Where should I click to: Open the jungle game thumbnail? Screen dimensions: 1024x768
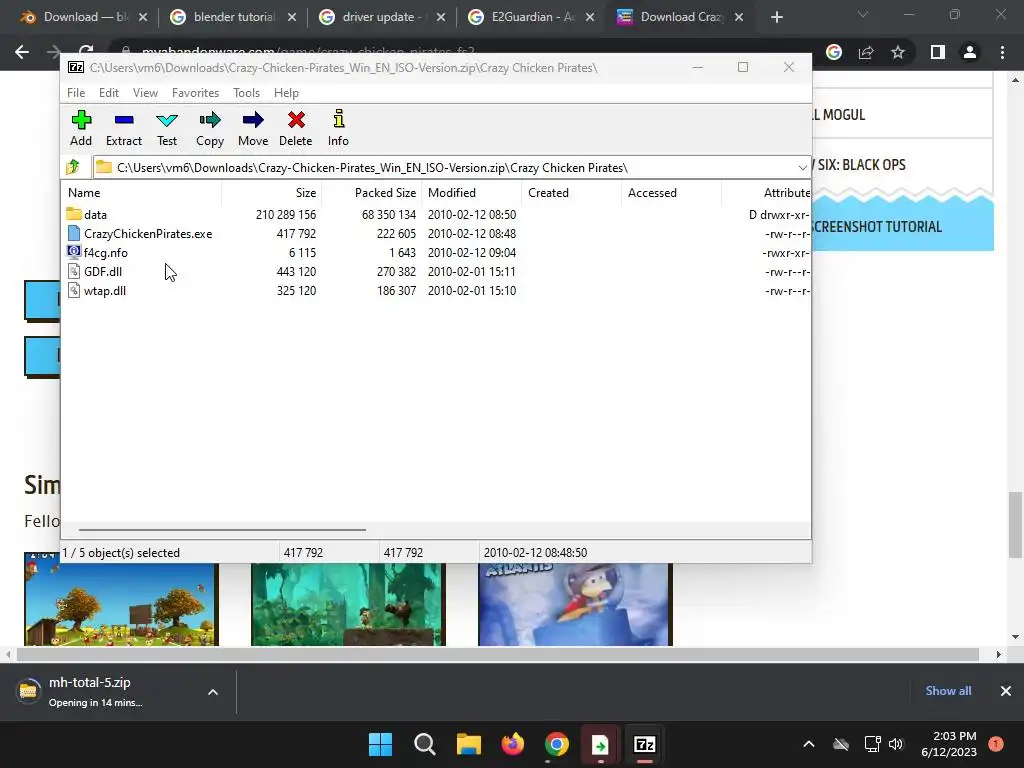(x=348, y=604)
